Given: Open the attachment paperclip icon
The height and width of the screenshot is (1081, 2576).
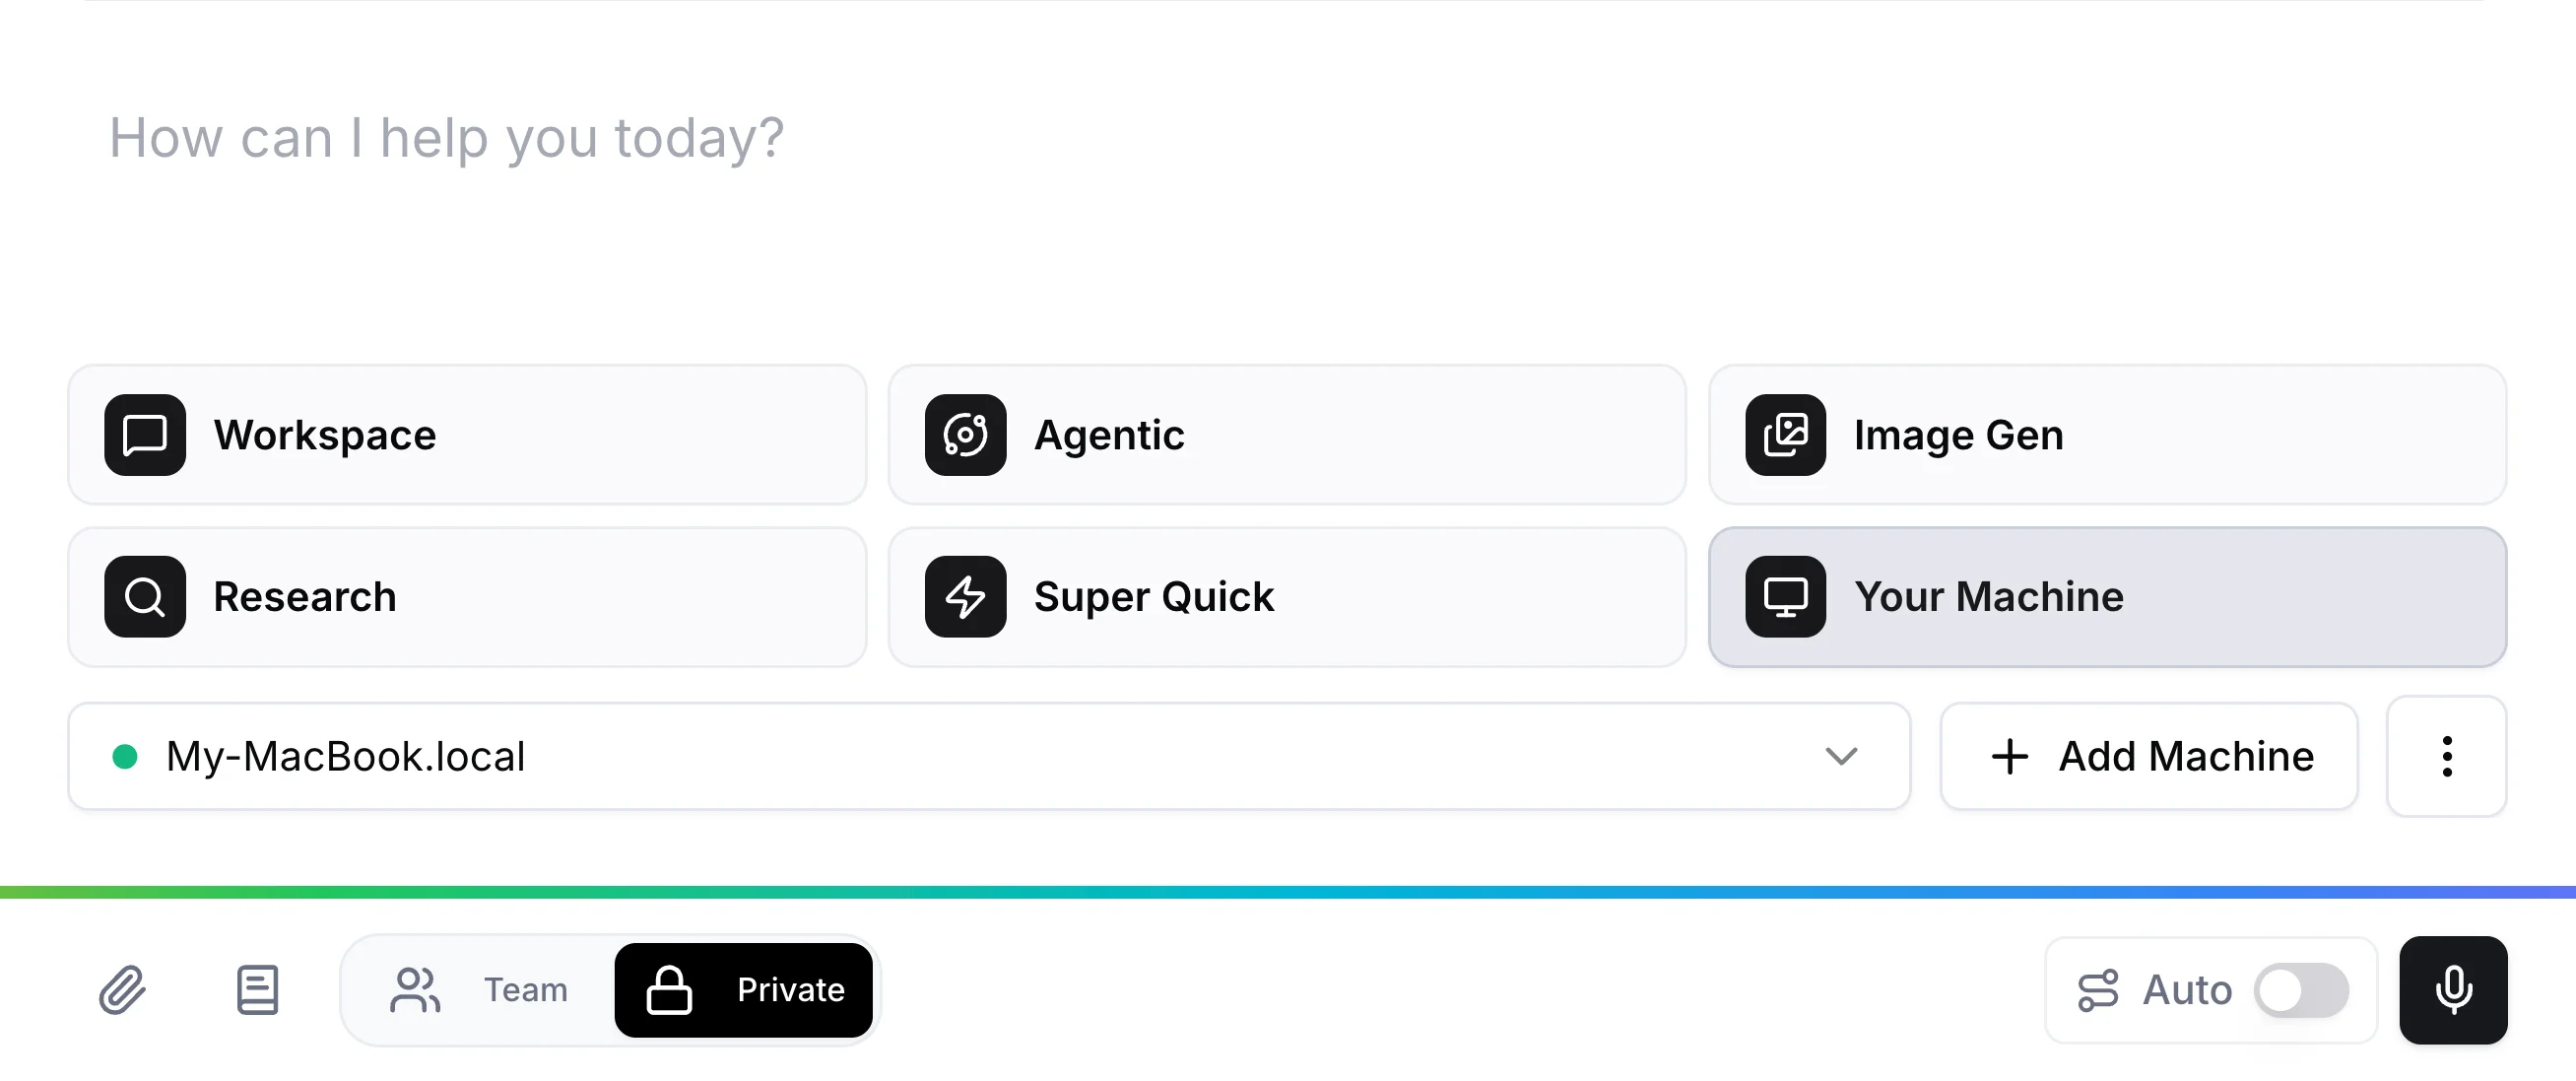Looking at the screenshot, I should 122,990.
